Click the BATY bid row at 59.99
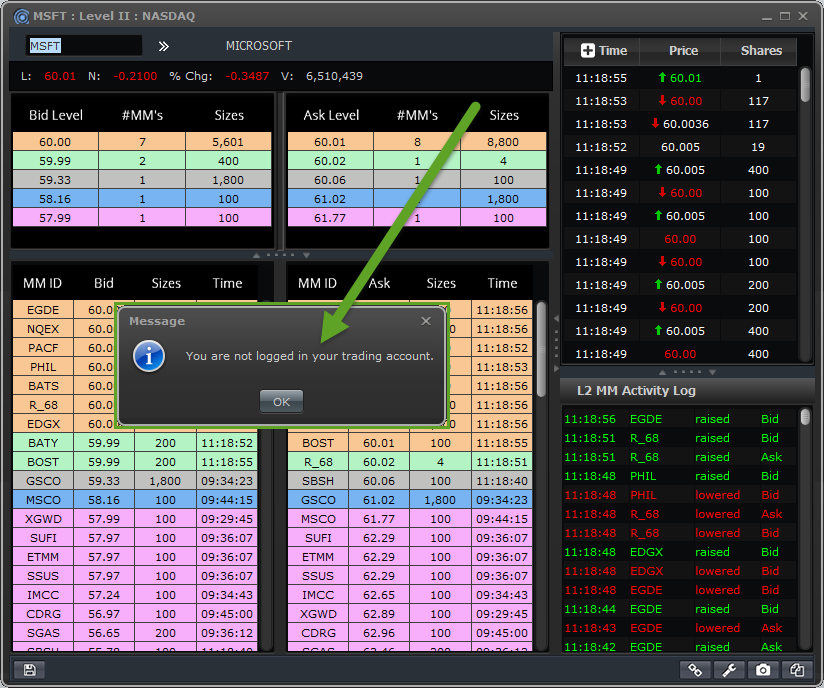The height and width of the screenshot is (688, 824). pyautogui.click(x=135, y=443)
